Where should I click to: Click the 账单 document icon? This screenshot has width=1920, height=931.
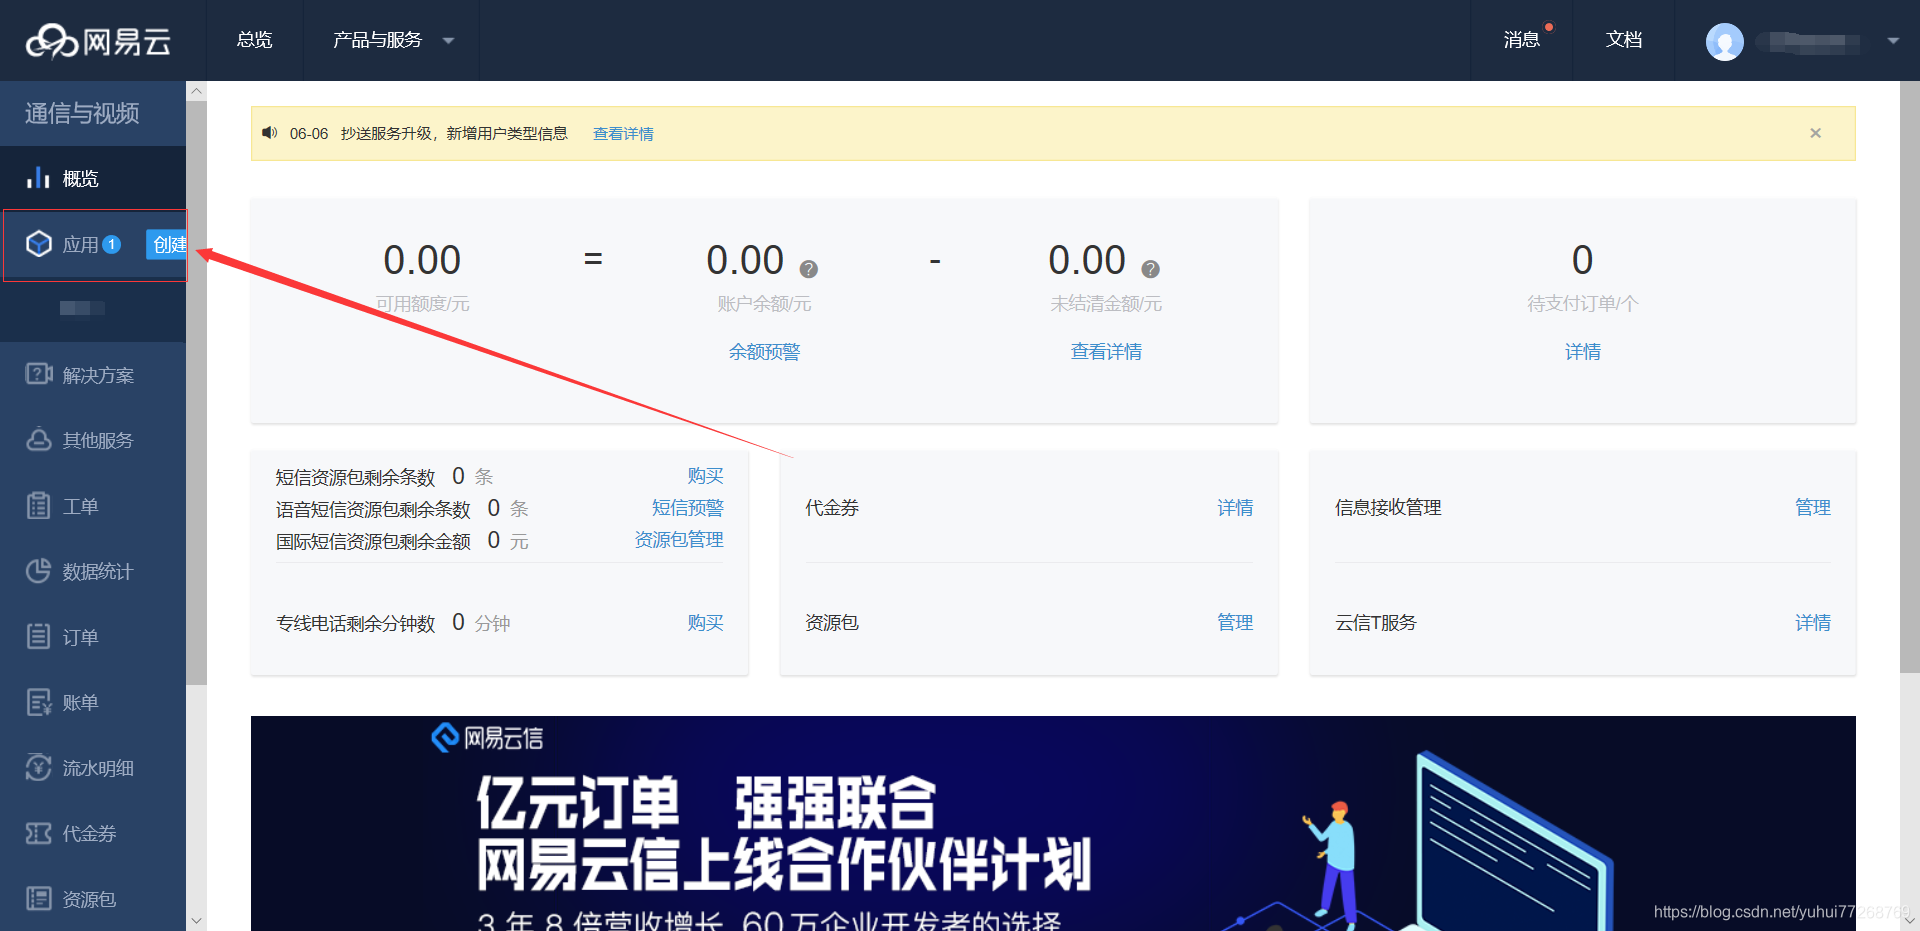click(x=39, y=702)
